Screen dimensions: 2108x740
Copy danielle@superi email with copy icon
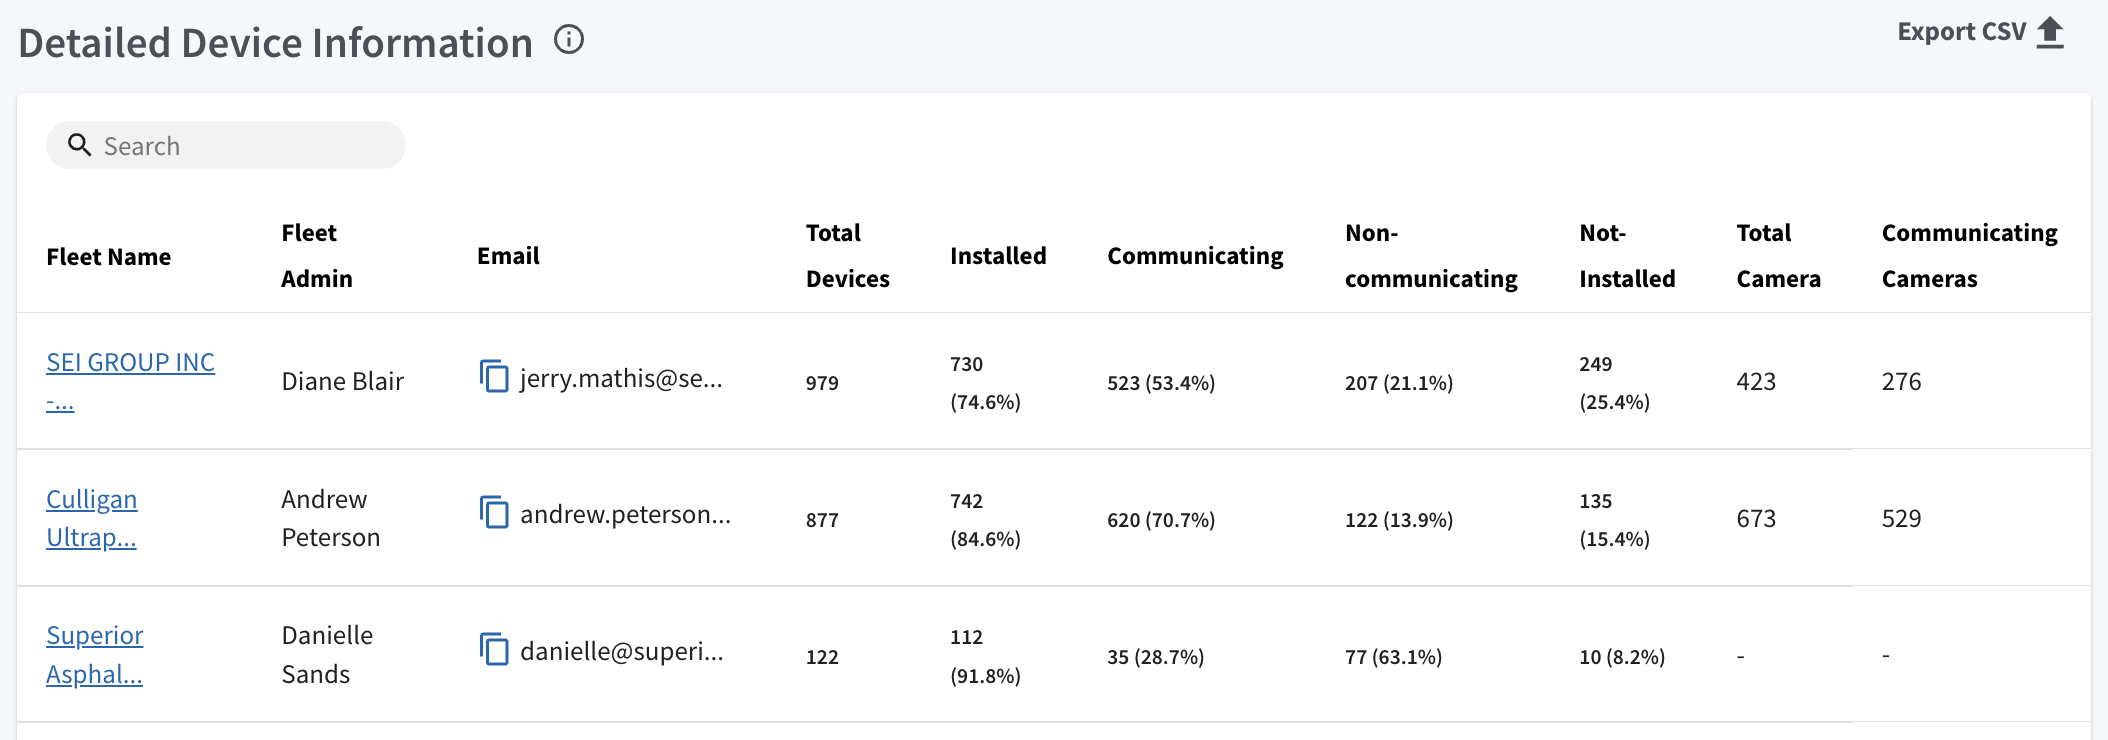[x=494, y=649]
